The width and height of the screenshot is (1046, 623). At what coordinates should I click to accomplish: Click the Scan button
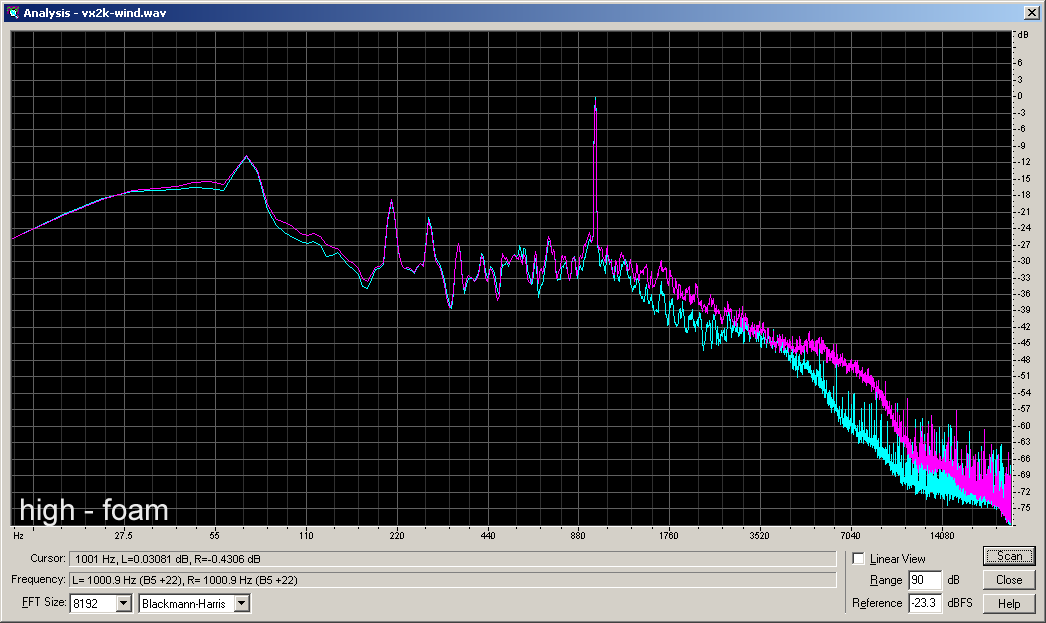(x=1009, y=556)
